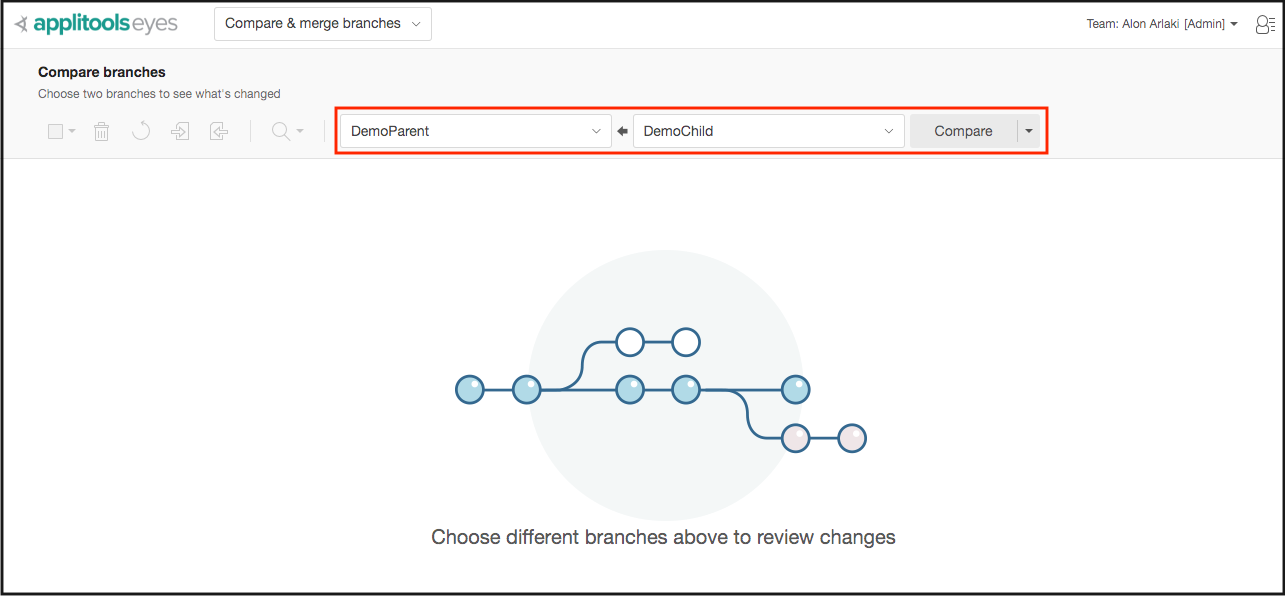Open the DemoChild branch selector
The image size is (1285, 596).
[x=768, y=130]
